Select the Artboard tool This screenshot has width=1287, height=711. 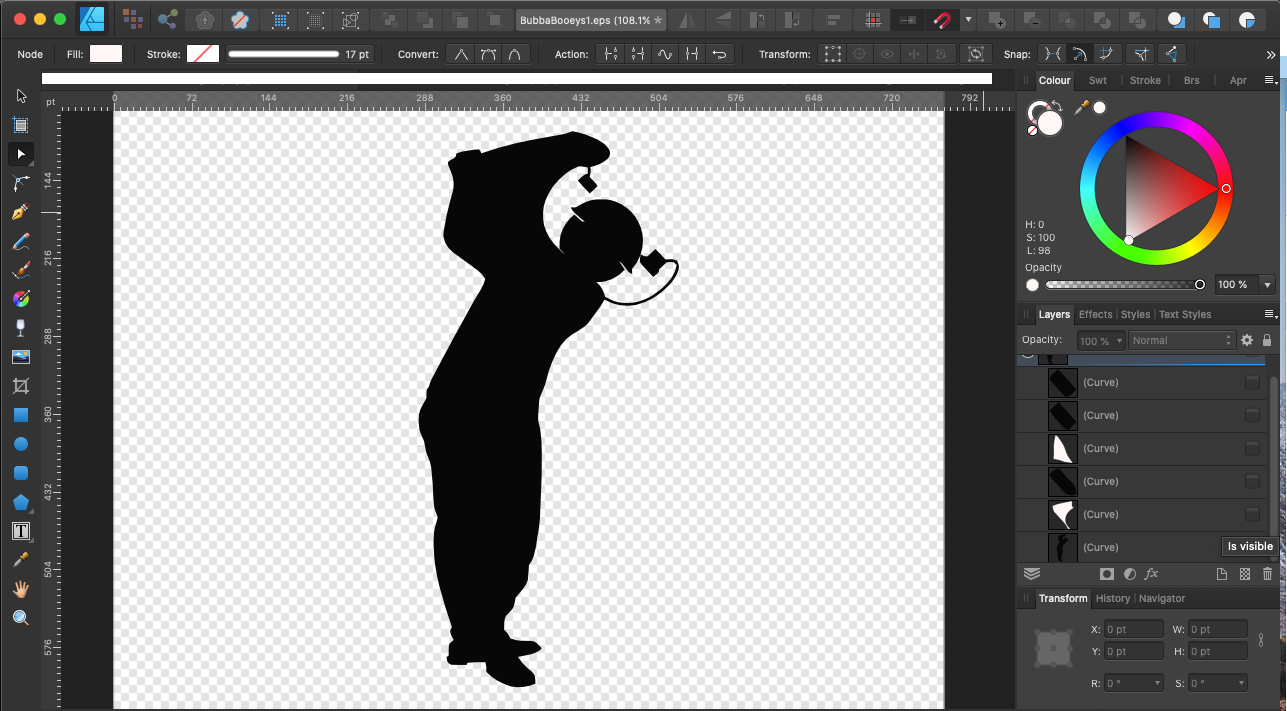point(21,125)
